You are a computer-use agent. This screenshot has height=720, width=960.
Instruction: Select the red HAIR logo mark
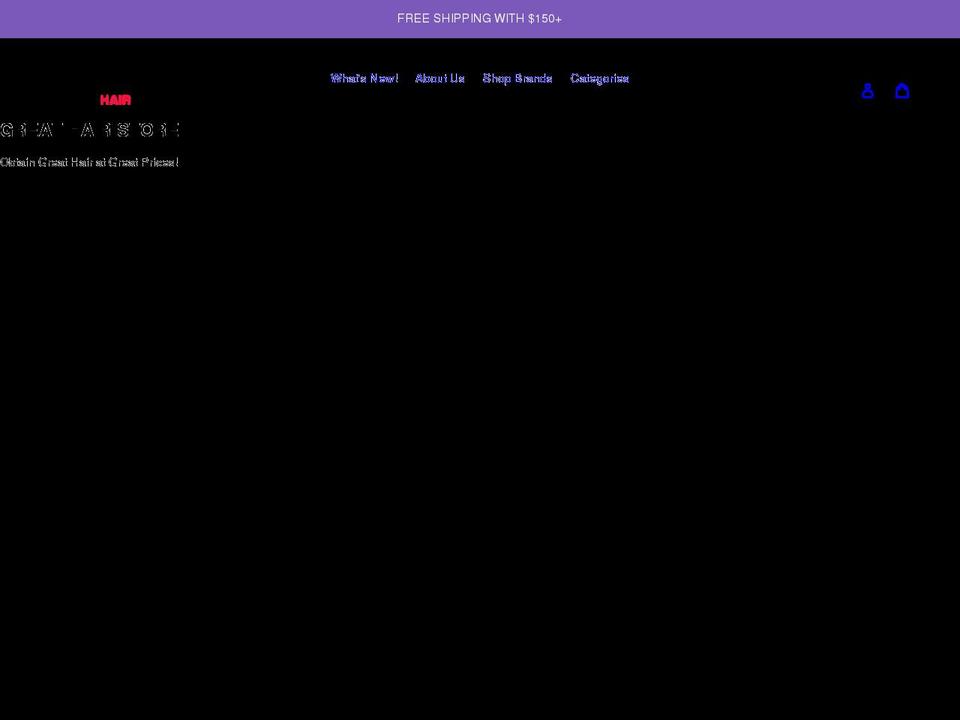point(116,99)
